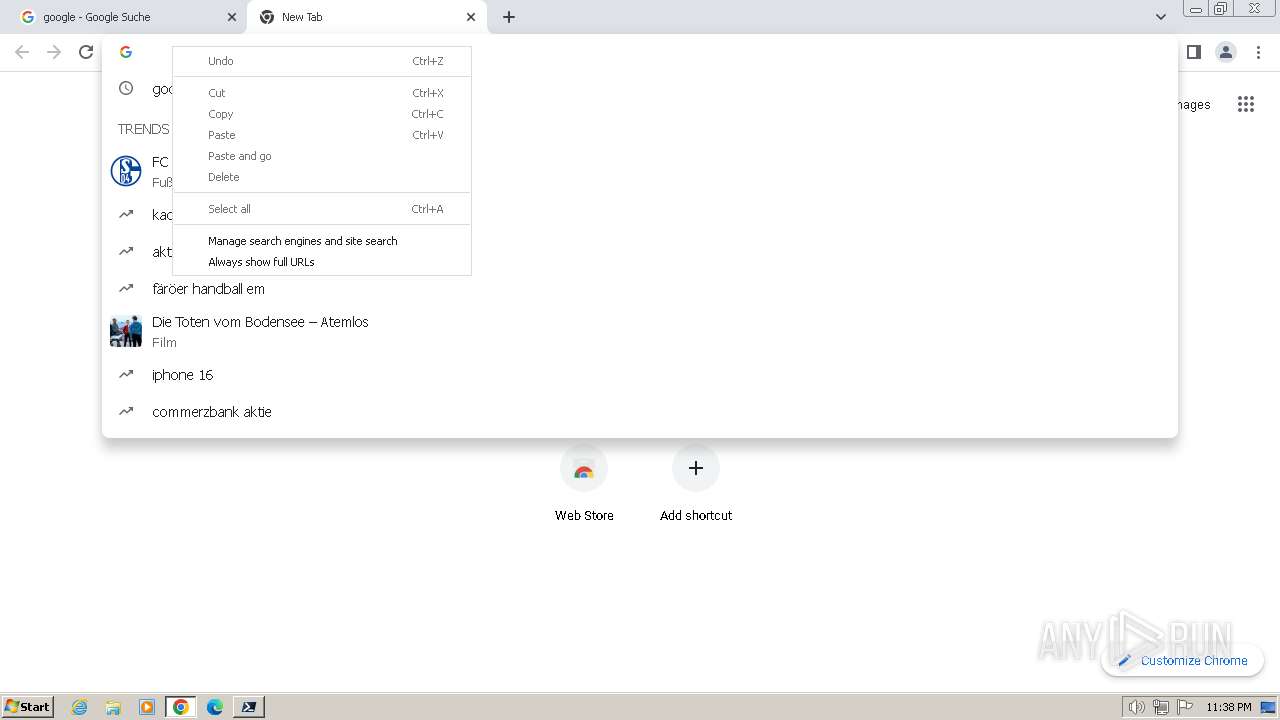Choose Undo in the context menu
Image resolution: width=1280 pixels, height=720 pixels.
pyautogui.click(x=322, y=61)
